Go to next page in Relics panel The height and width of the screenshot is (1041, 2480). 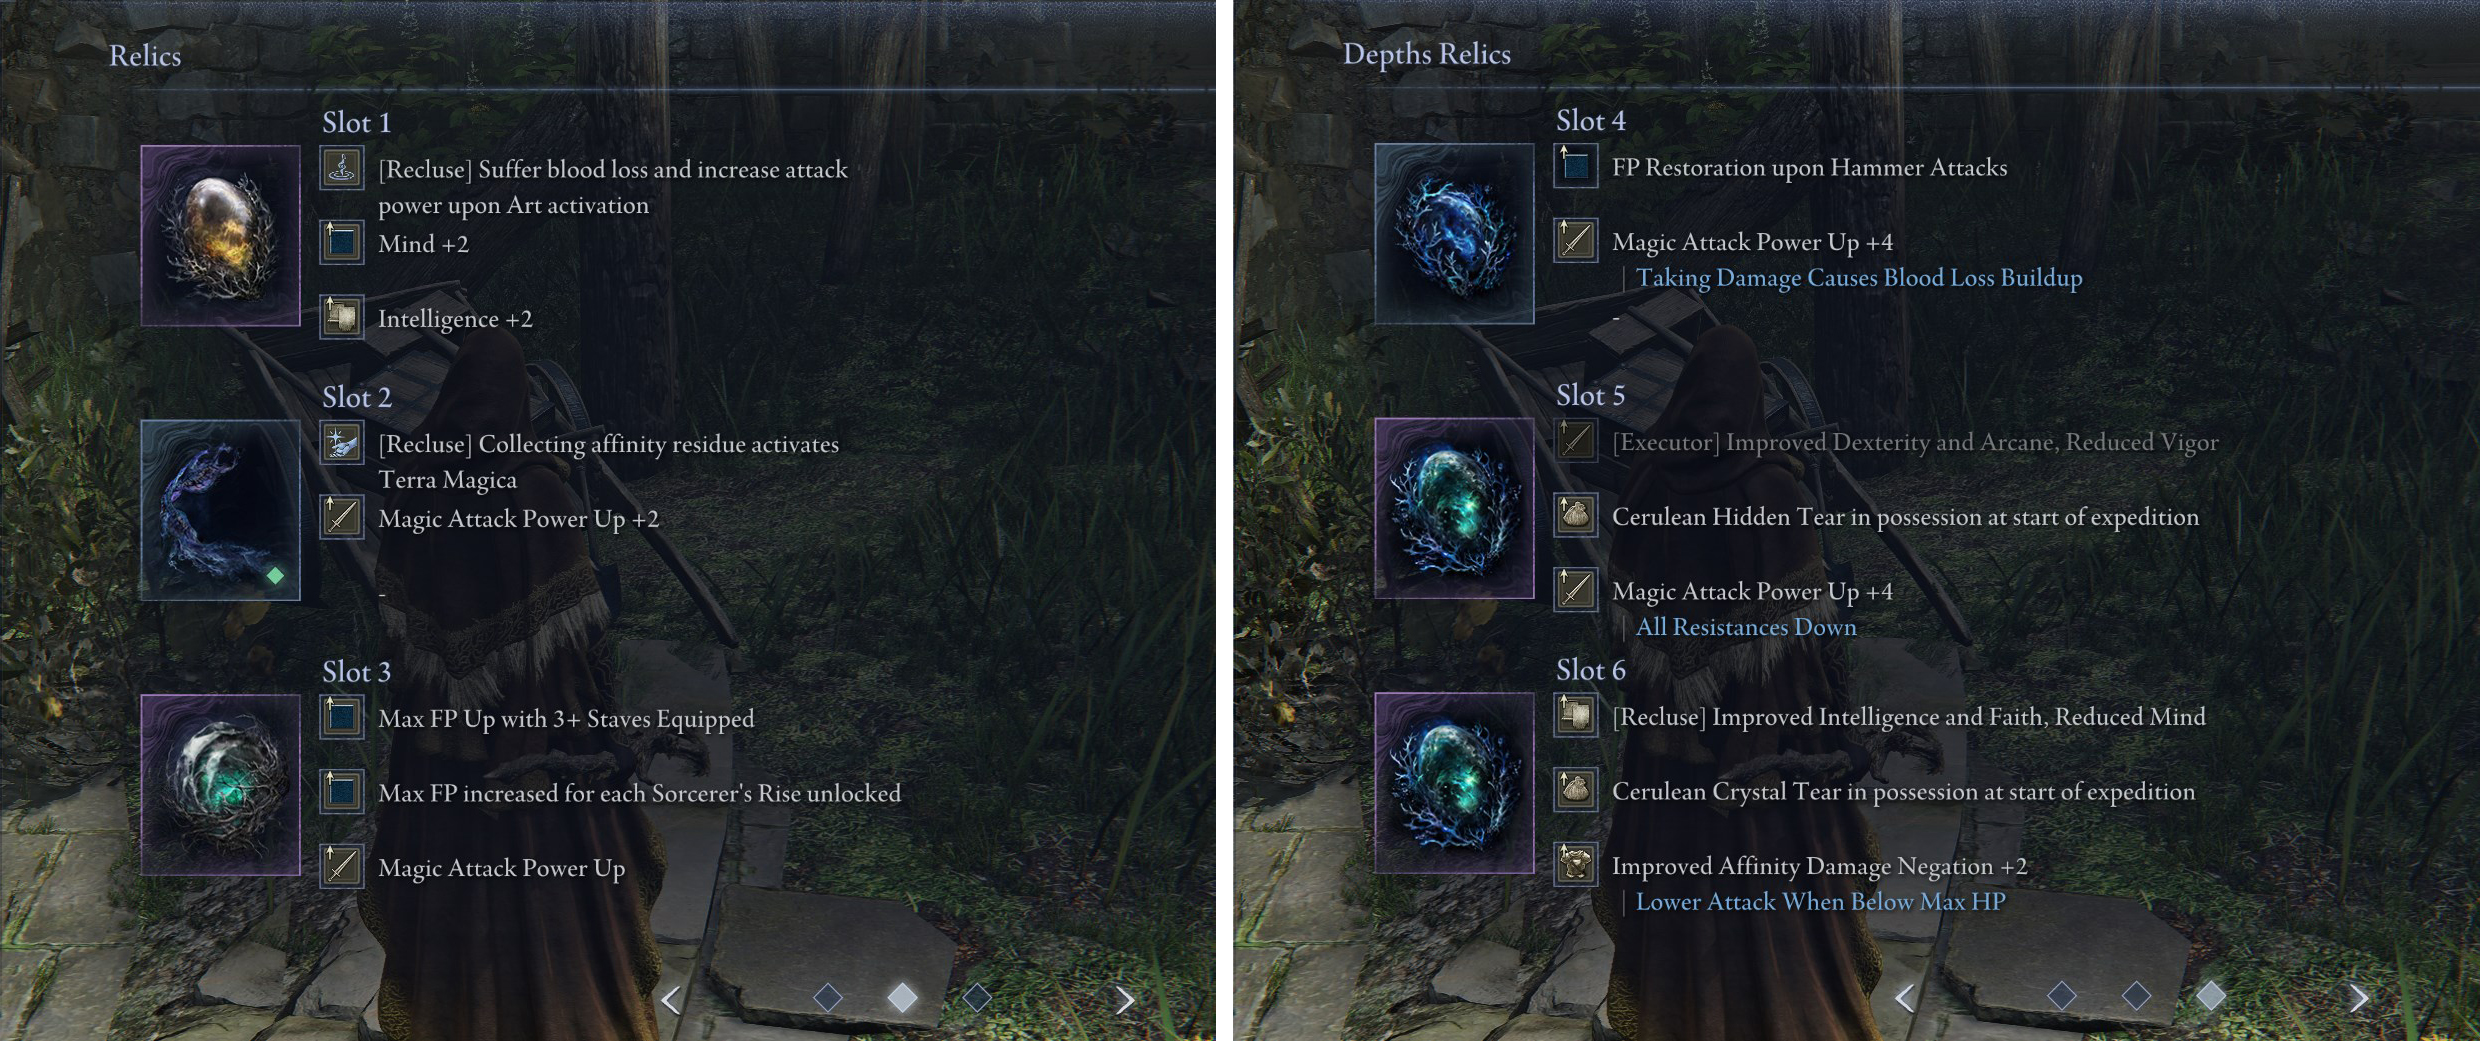click(1125, 999)
